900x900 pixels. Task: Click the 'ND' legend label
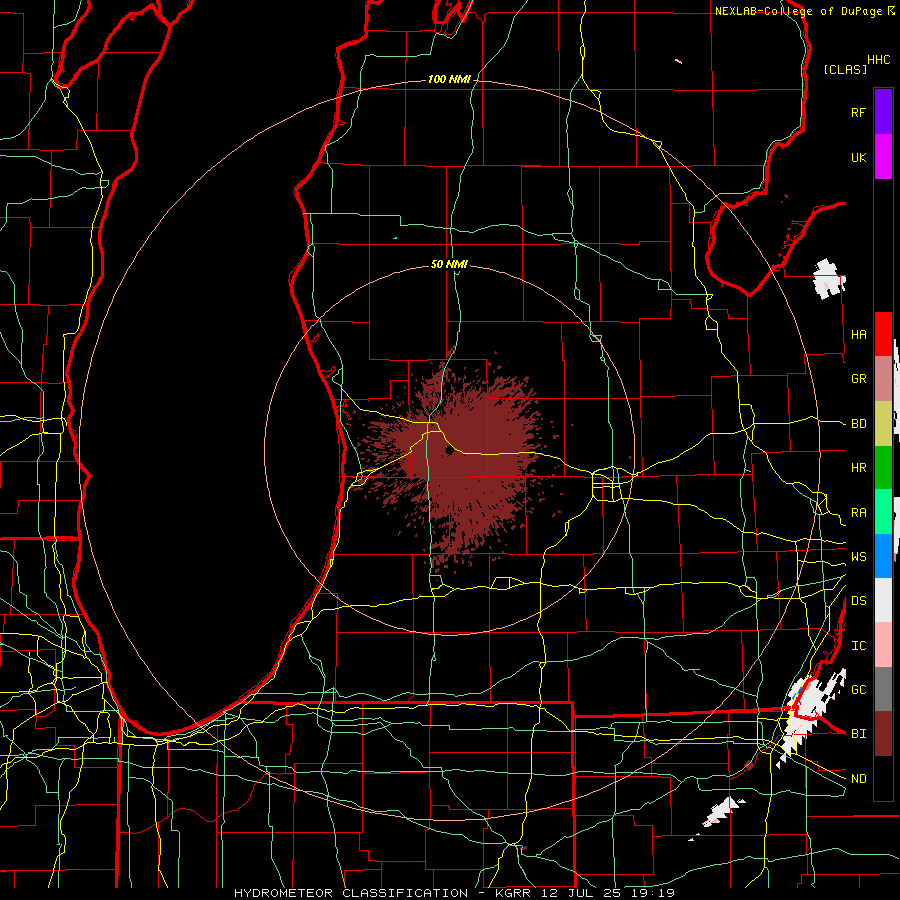click(858, 779)
